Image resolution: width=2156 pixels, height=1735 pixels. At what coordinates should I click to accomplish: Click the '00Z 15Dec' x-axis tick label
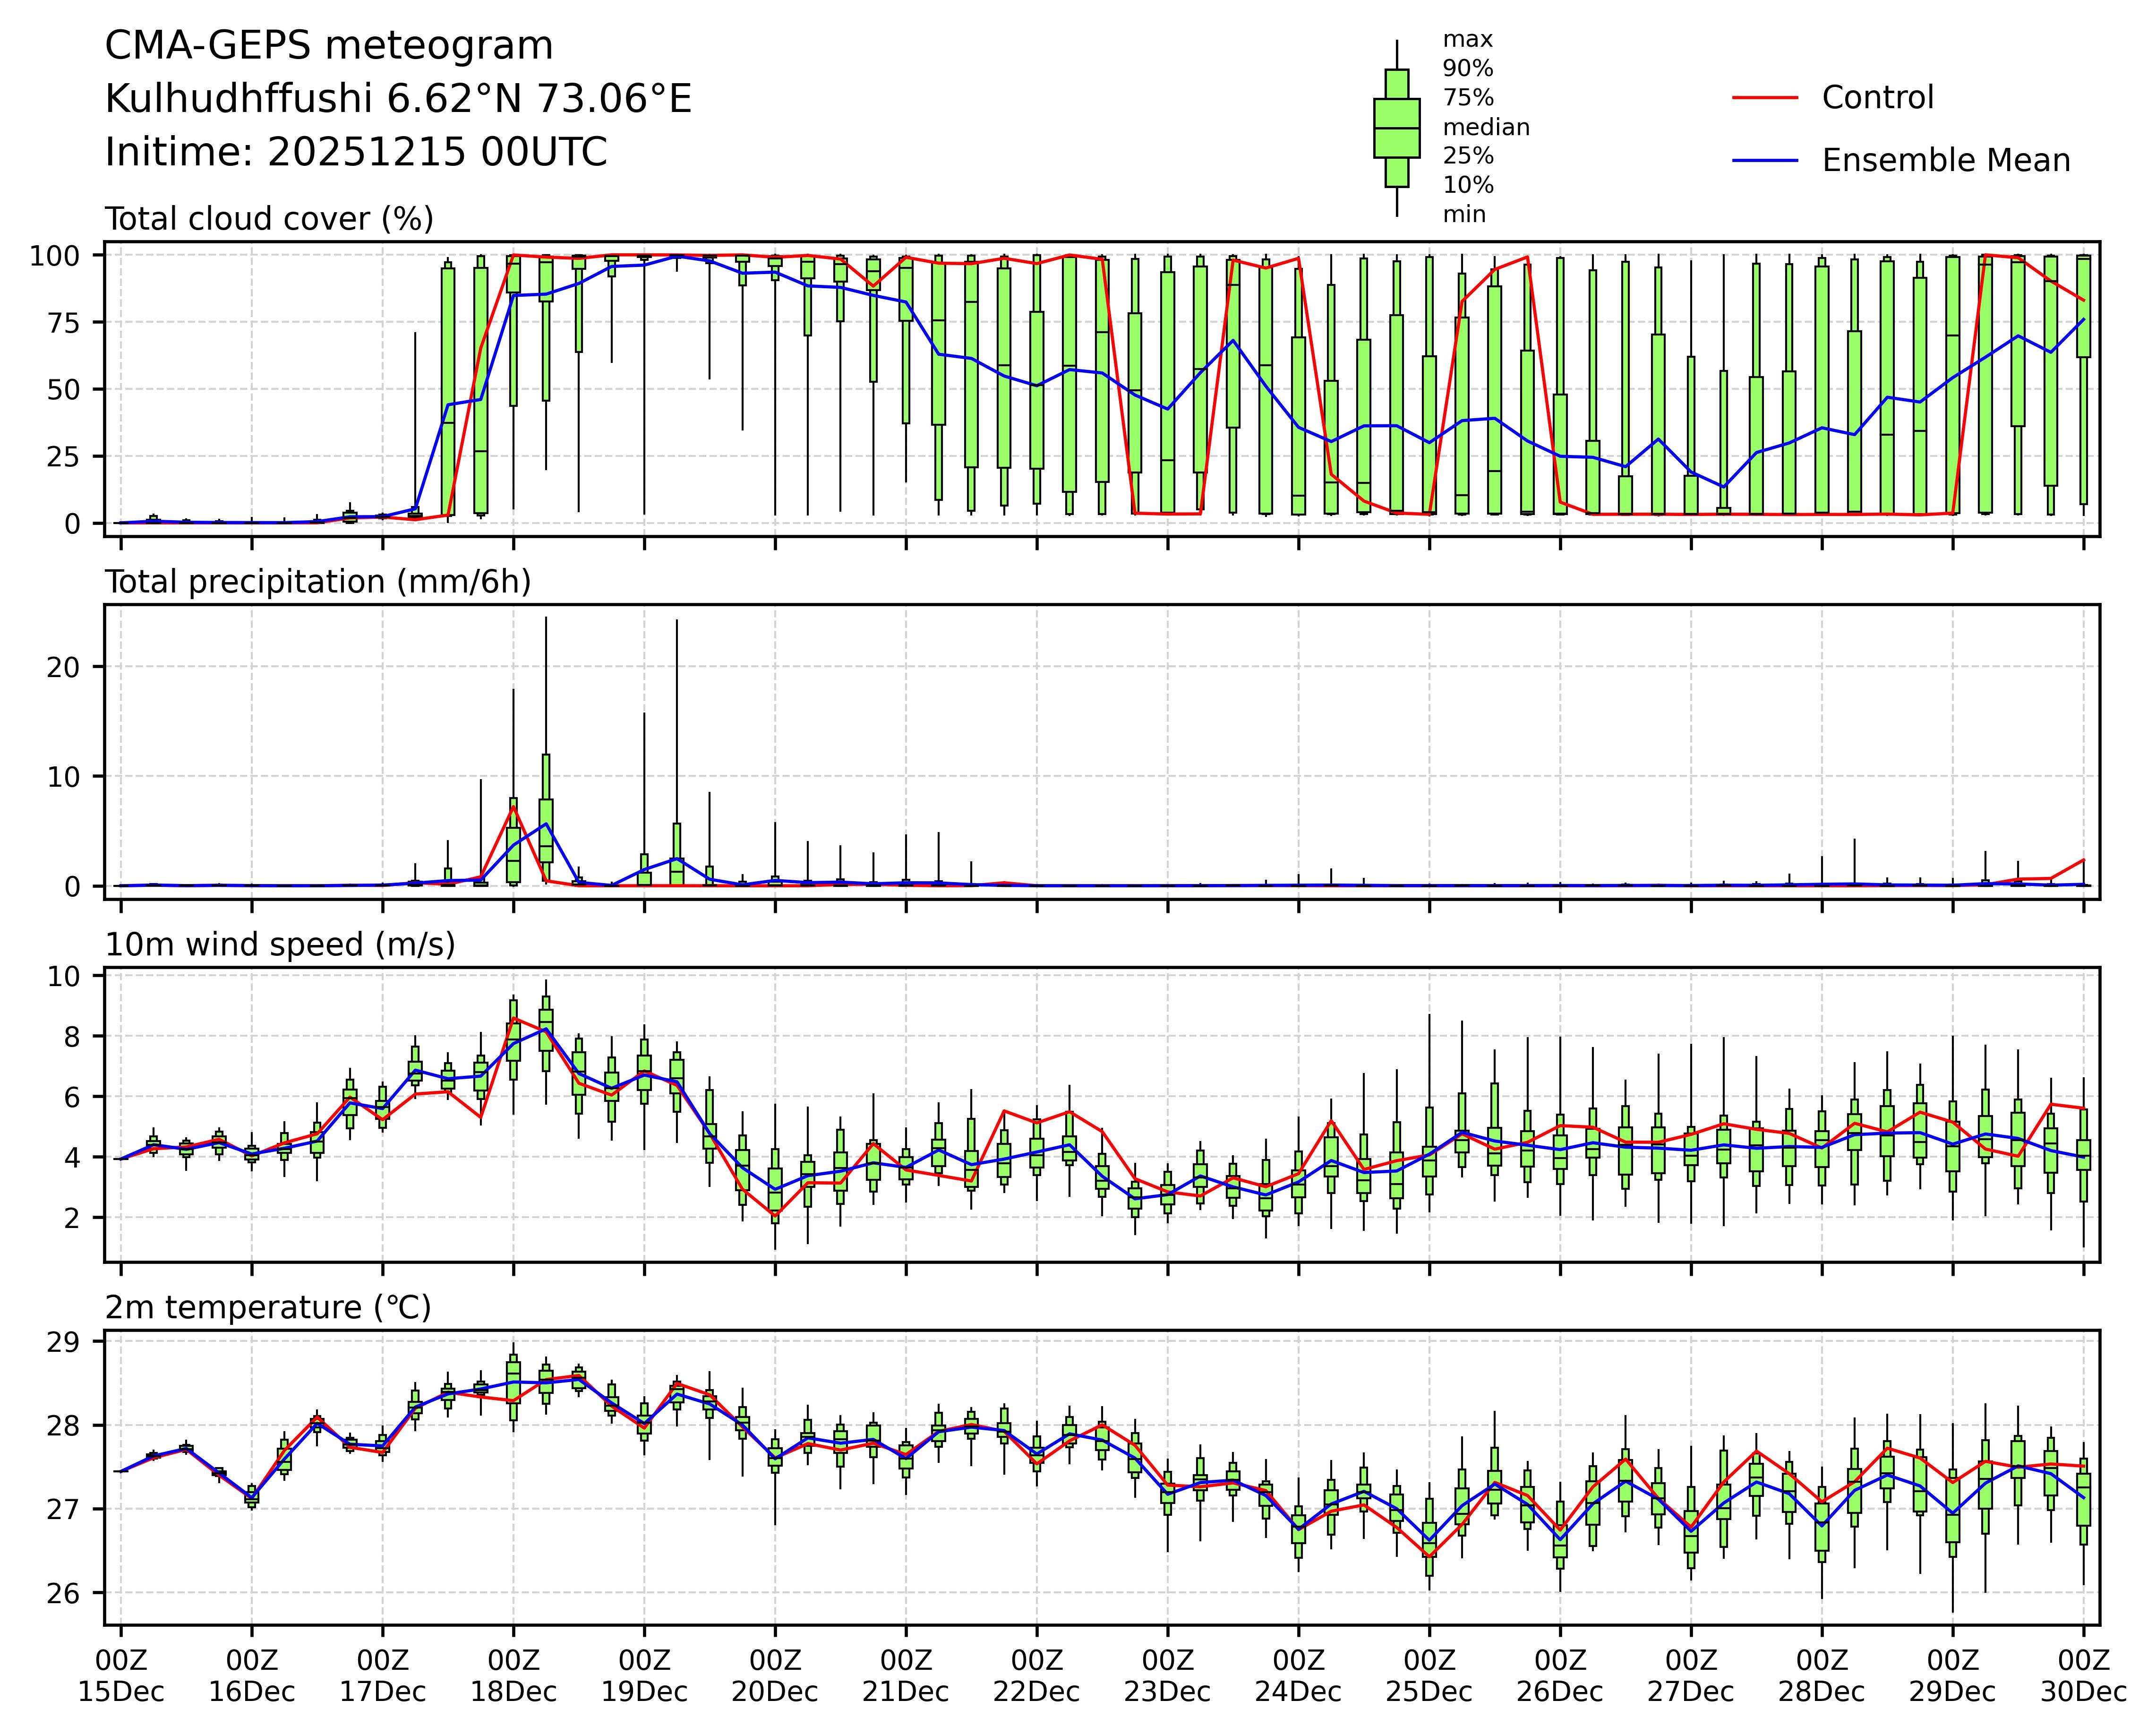(121, 1677)
